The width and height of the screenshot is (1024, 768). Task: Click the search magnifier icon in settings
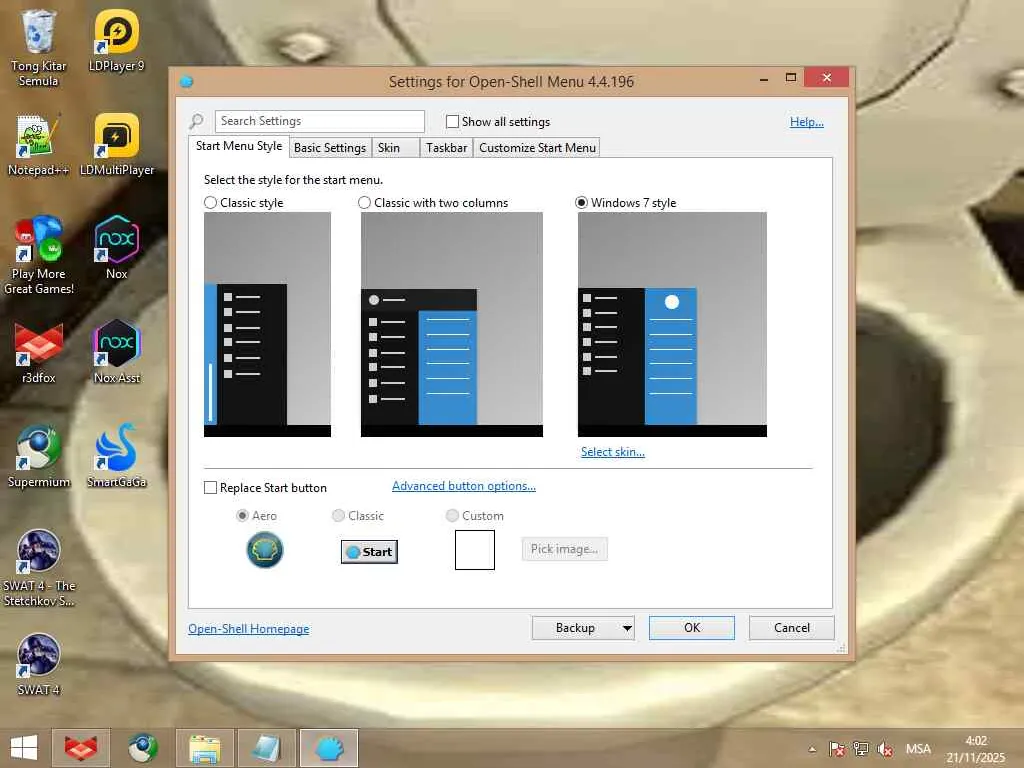[197, 121]
